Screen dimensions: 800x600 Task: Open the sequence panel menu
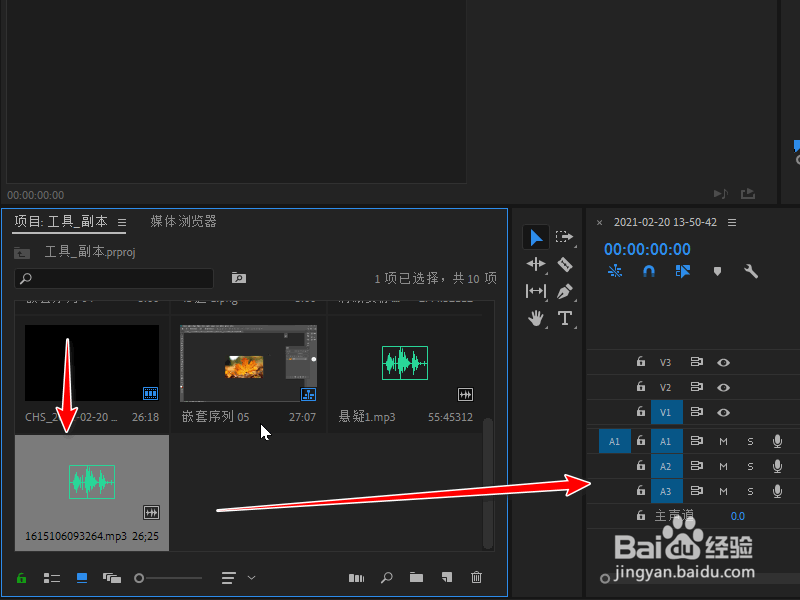[732, 222]
